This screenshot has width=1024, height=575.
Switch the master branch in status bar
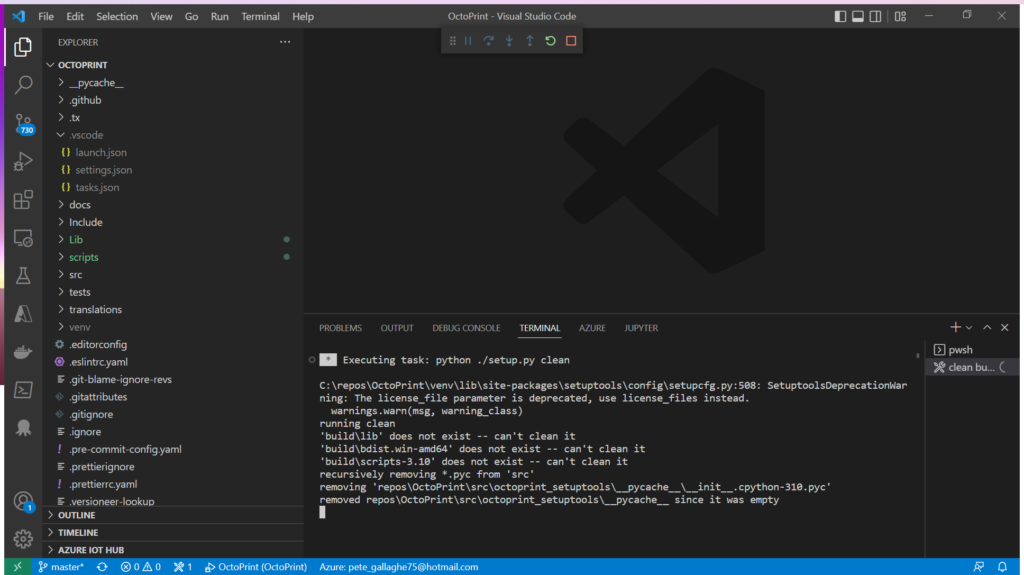pos(61,567)
